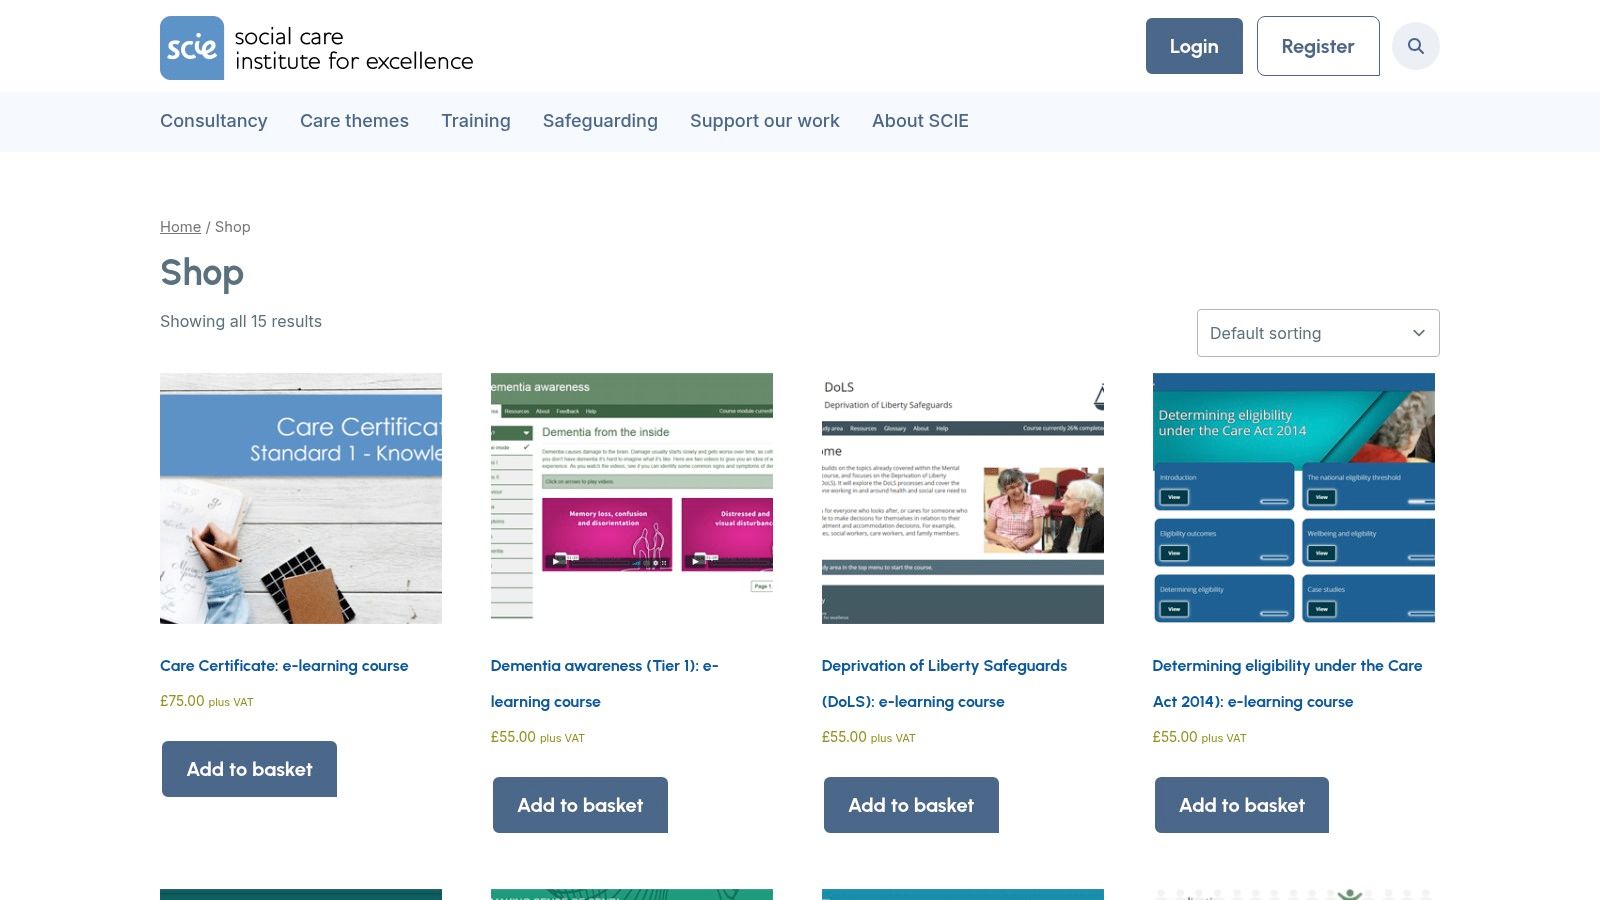
Task: Go to Training menu item
Action: coord(475,121)
